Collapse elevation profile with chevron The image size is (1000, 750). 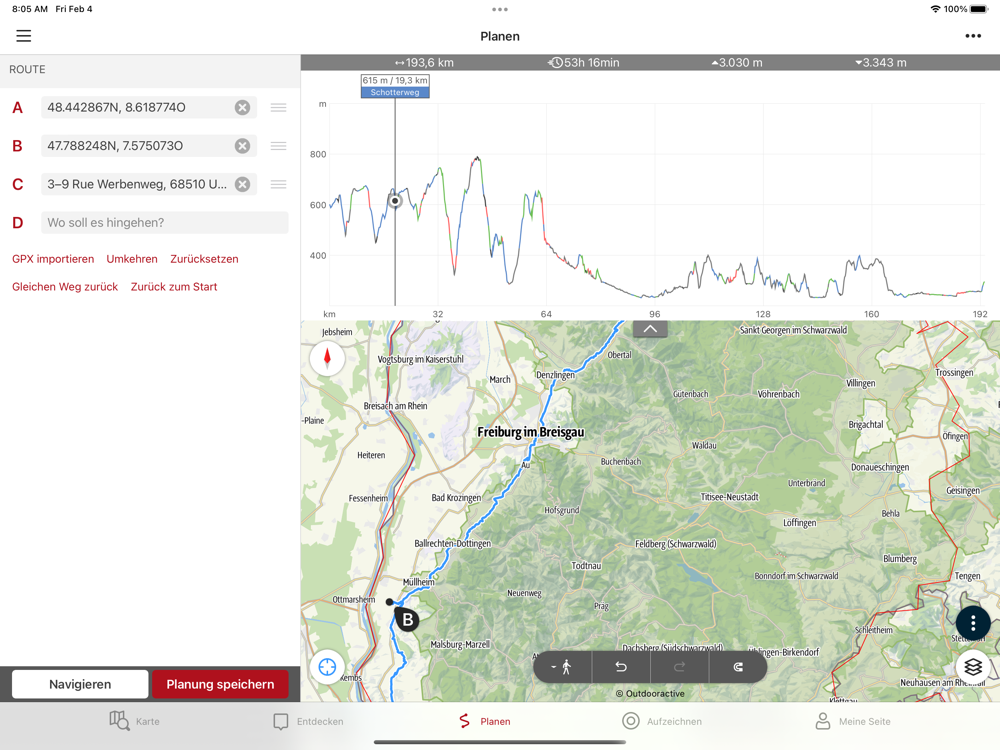650,329
